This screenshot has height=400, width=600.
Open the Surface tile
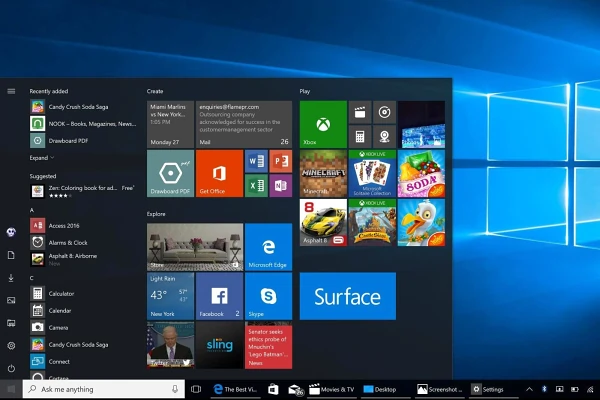pyautogui.click(x=347, y=296)
